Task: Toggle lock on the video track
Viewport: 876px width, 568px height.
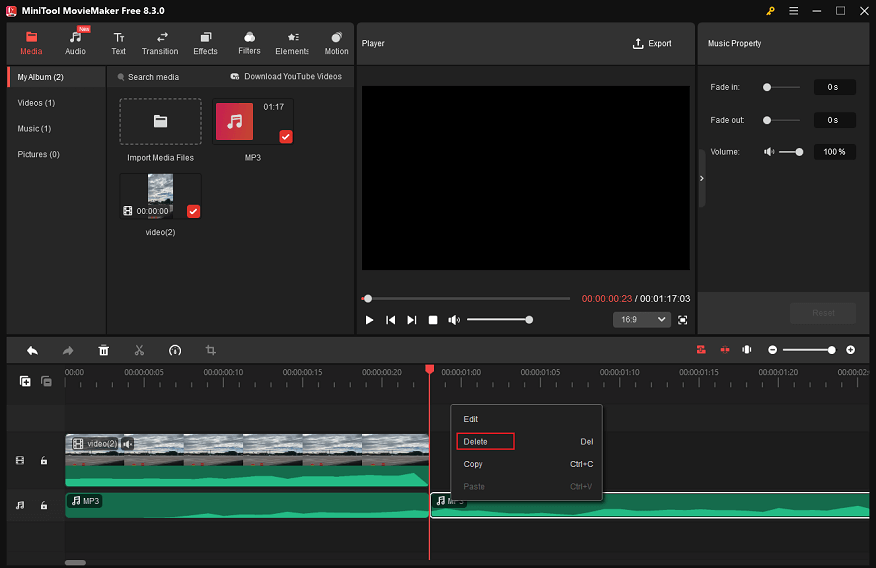Action: 44,461
